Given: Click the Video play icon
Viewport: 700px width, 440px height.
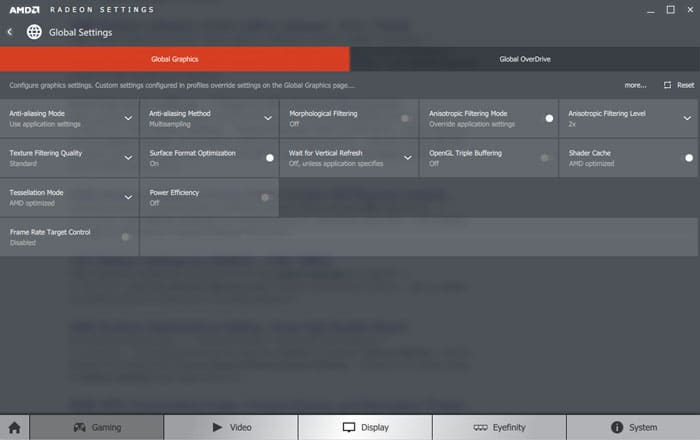Looking at the screenshot, I should click(217, 427).
